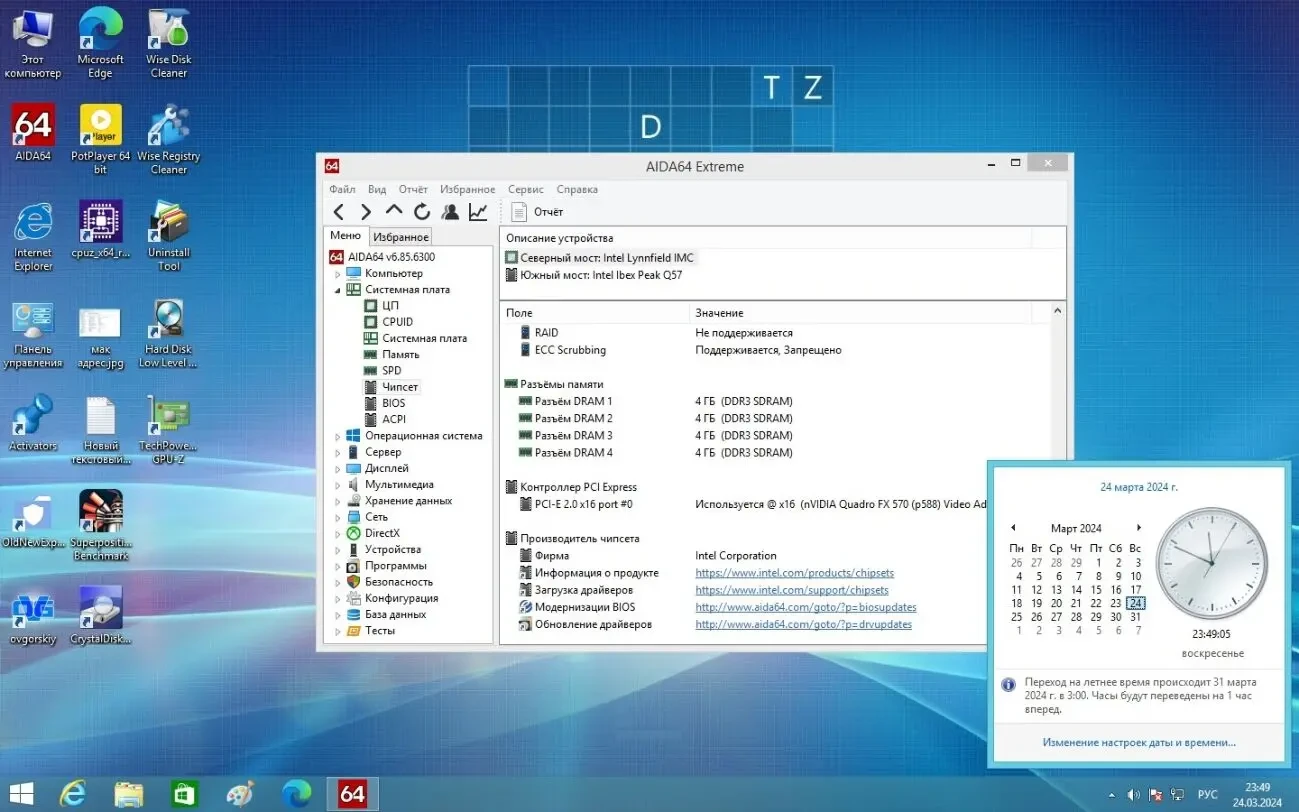This screenshot has height=812, width=1299.
Task: Open the Сервис menu
Action: pos(525,189)
